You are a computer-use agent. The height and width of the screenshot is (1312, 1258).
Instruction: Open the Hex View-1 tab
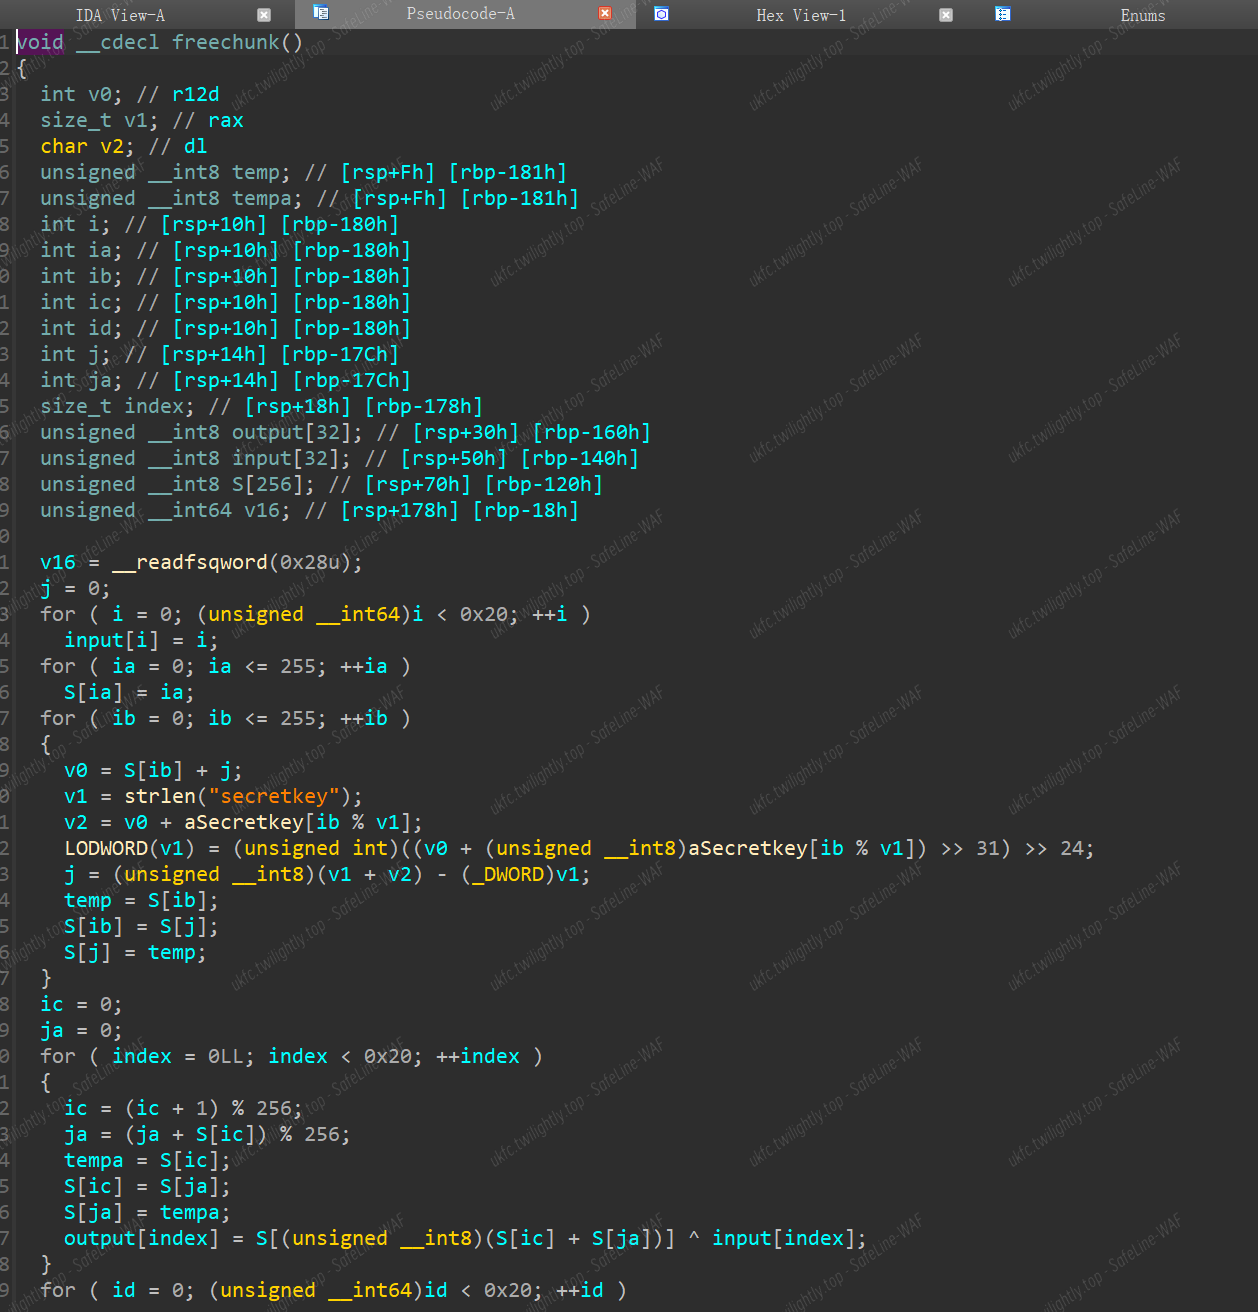(800, 15)
